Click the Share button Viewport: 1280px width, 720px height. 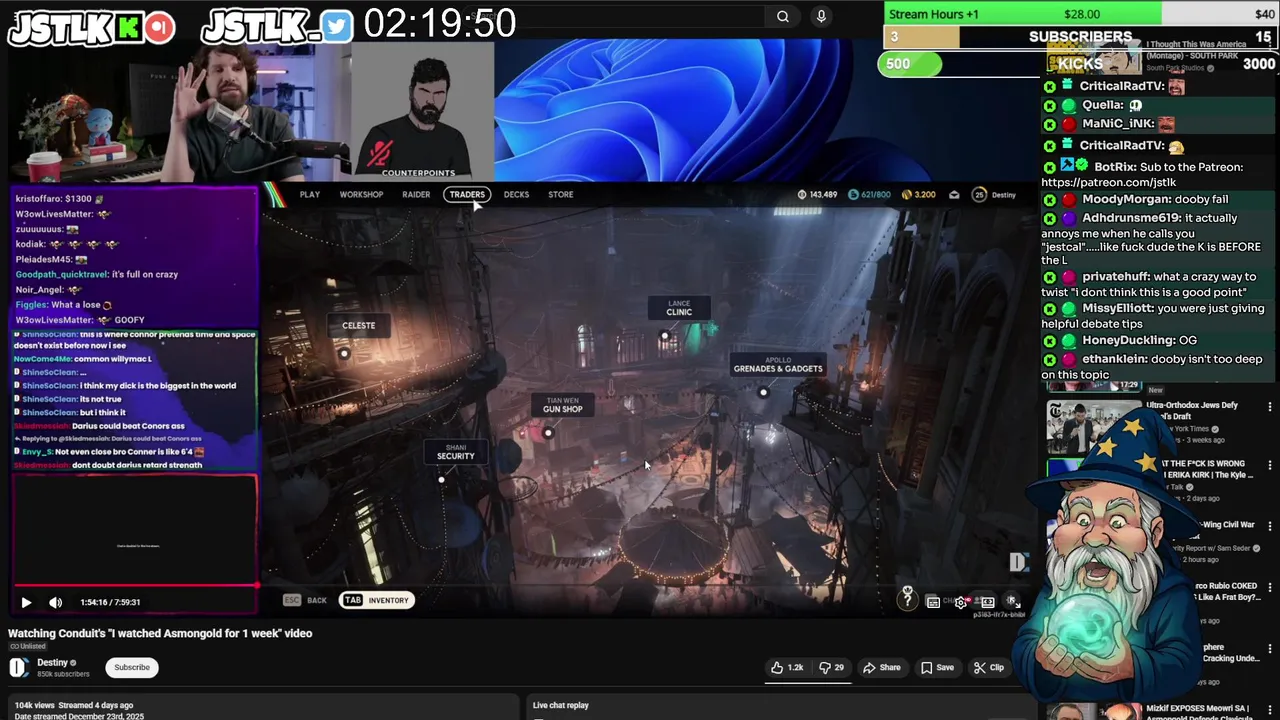[x=881, y=667]
